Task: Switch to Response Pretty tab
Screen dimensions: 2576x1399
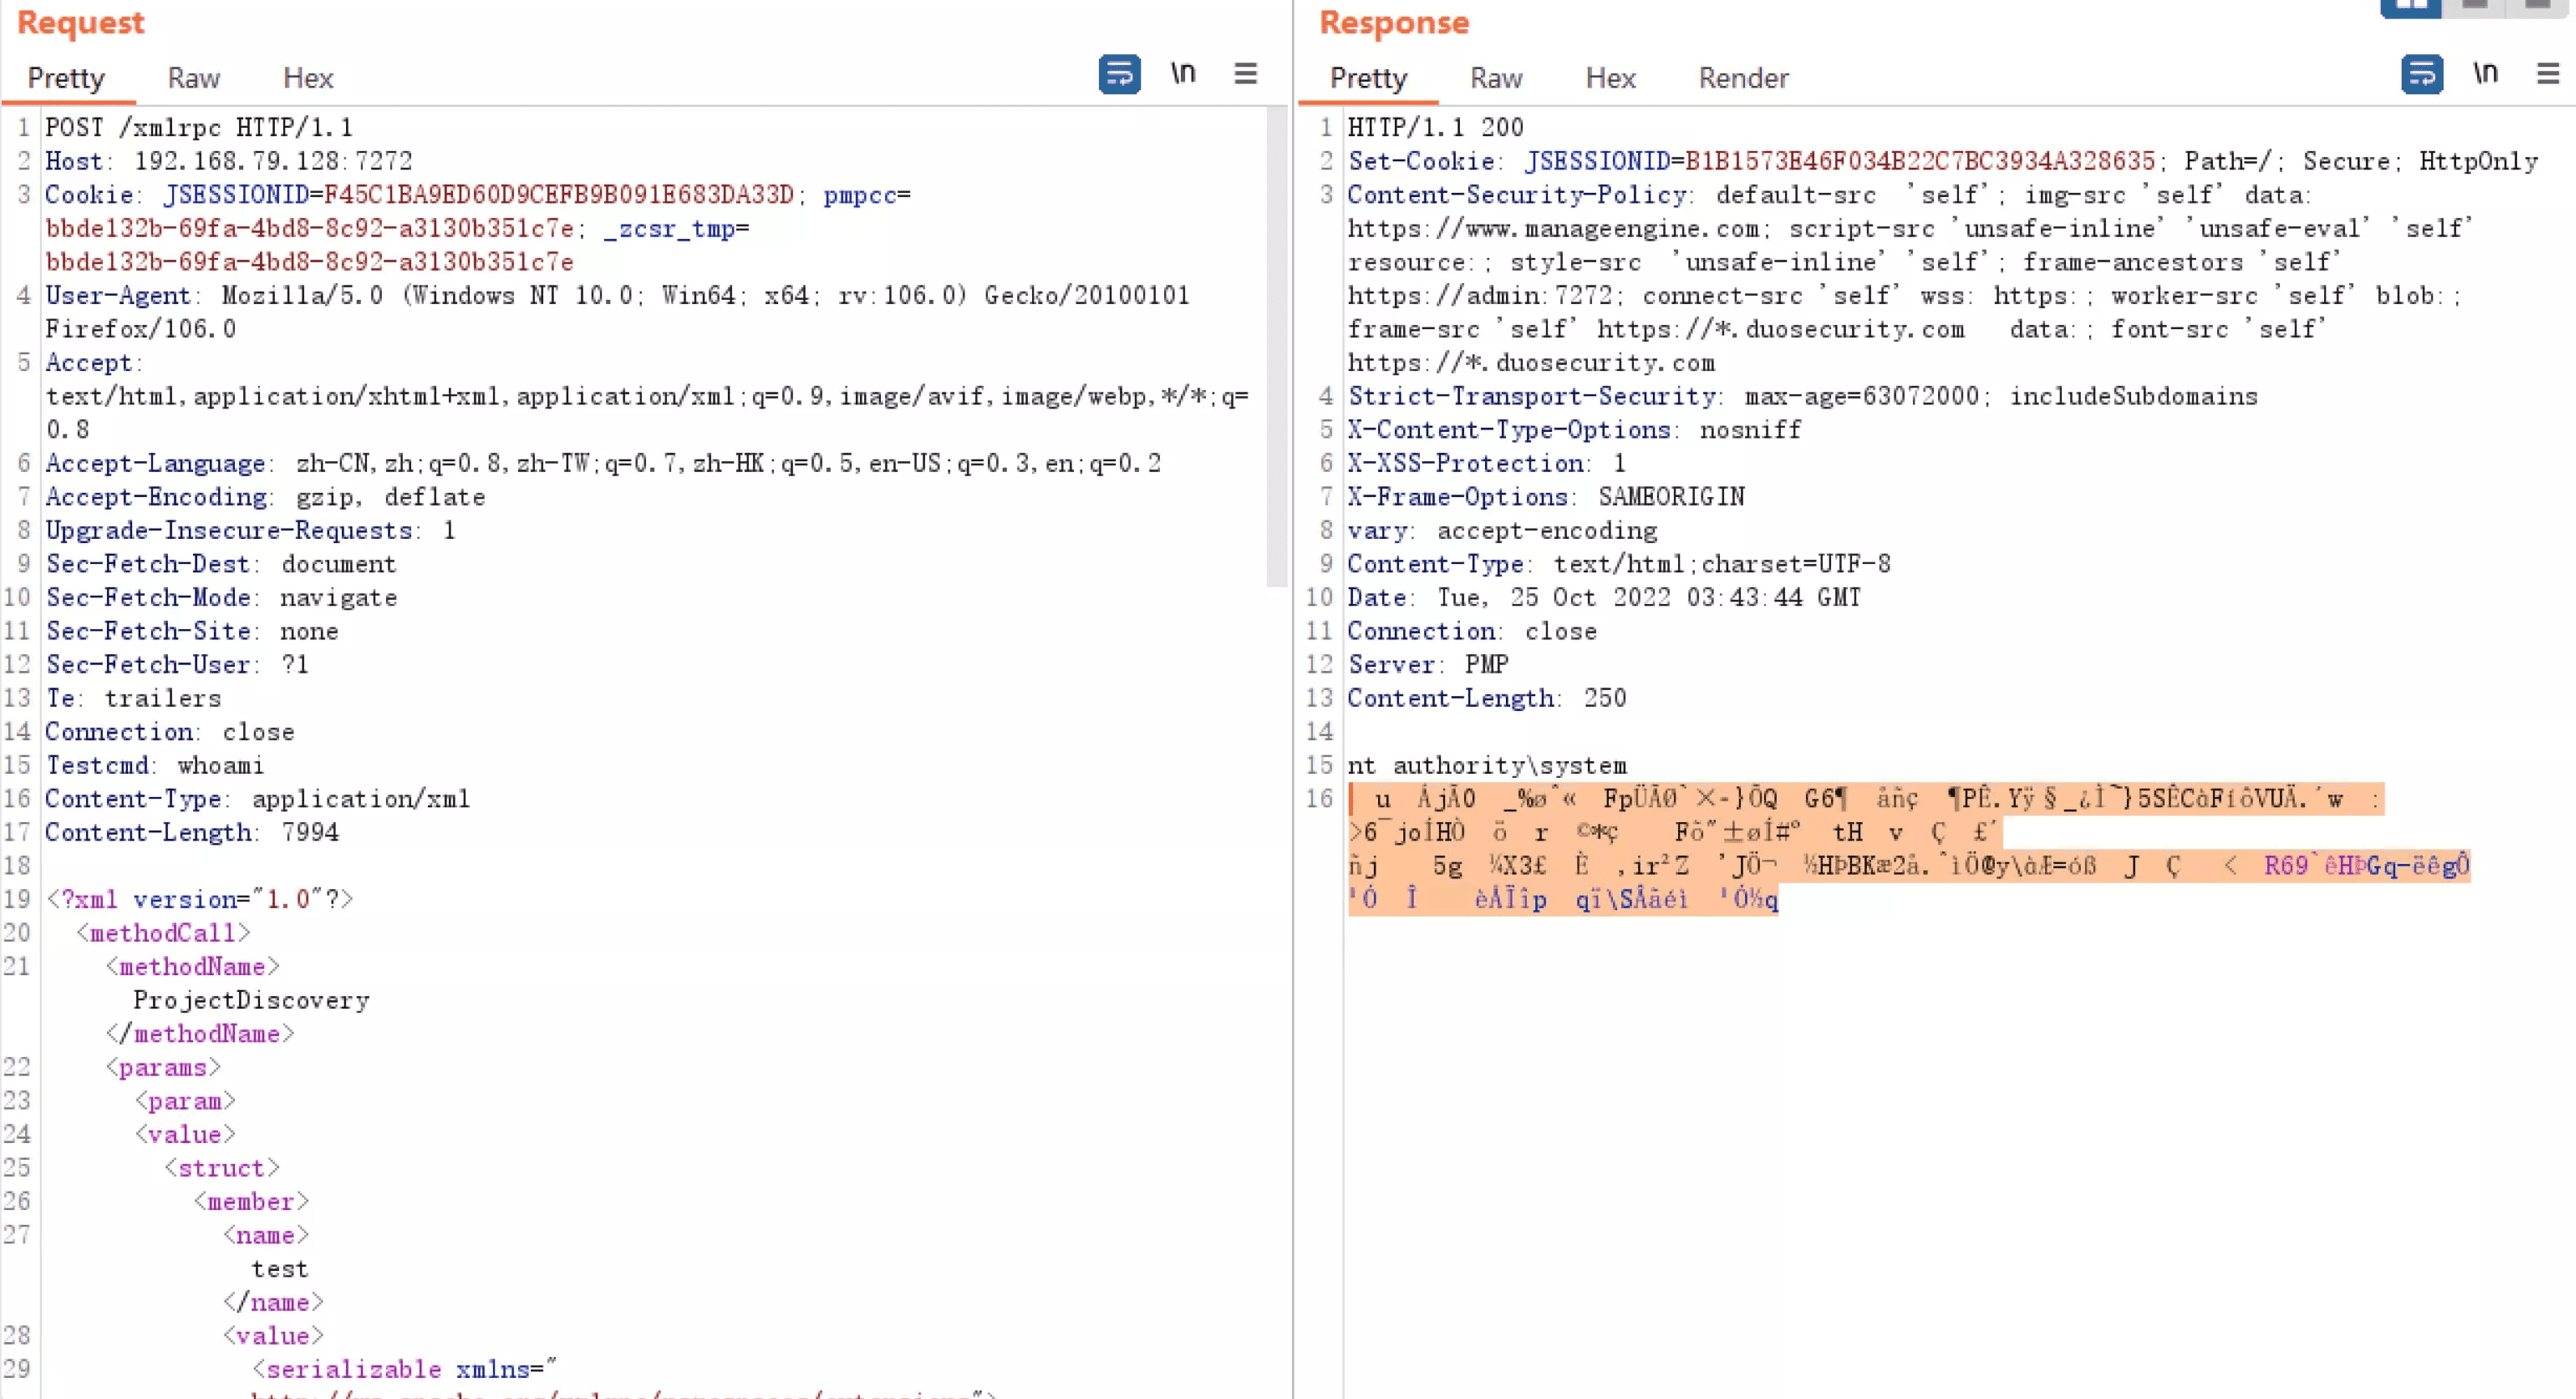Action: click(x=1368, y=78)
